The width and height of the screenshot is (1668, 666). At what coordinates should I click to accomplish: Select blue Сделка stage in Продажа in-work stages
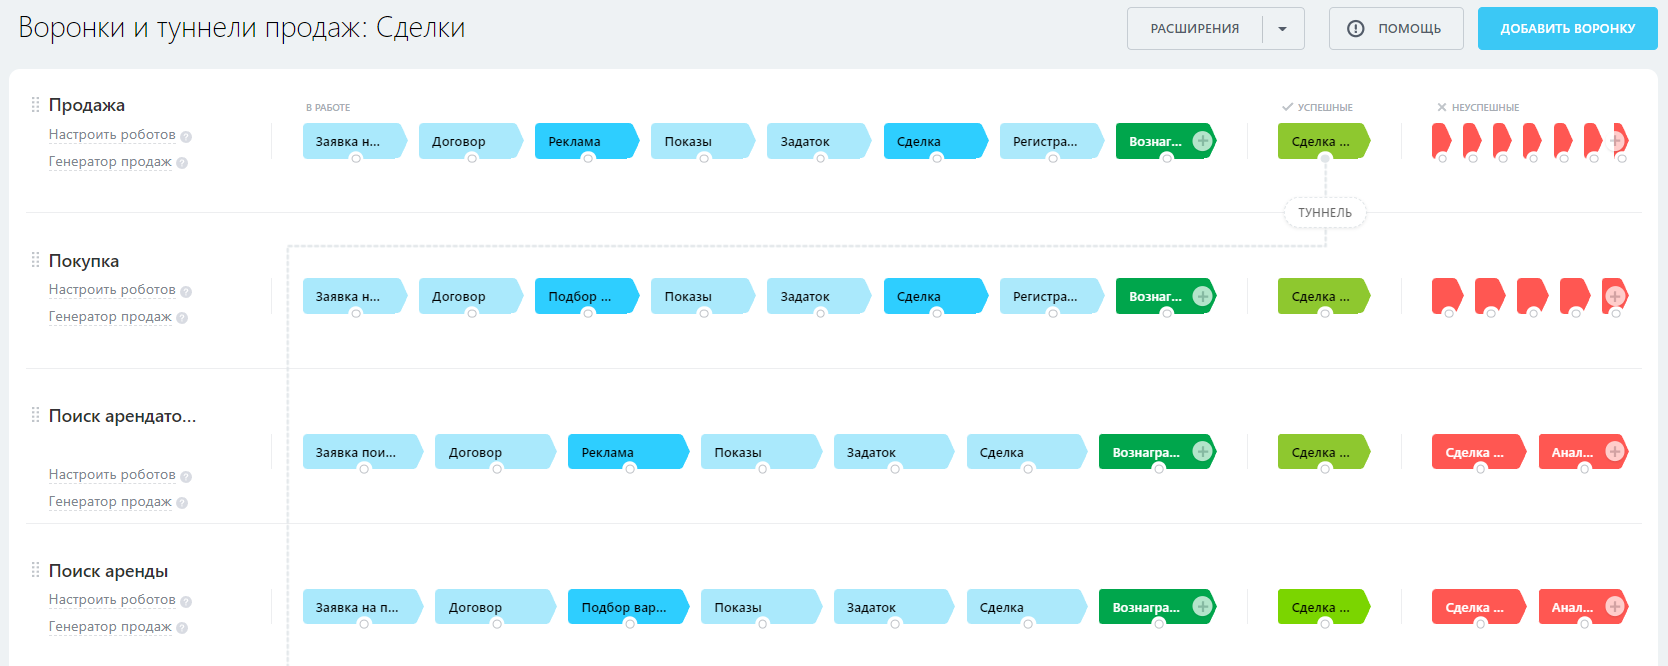click(936, 141)
